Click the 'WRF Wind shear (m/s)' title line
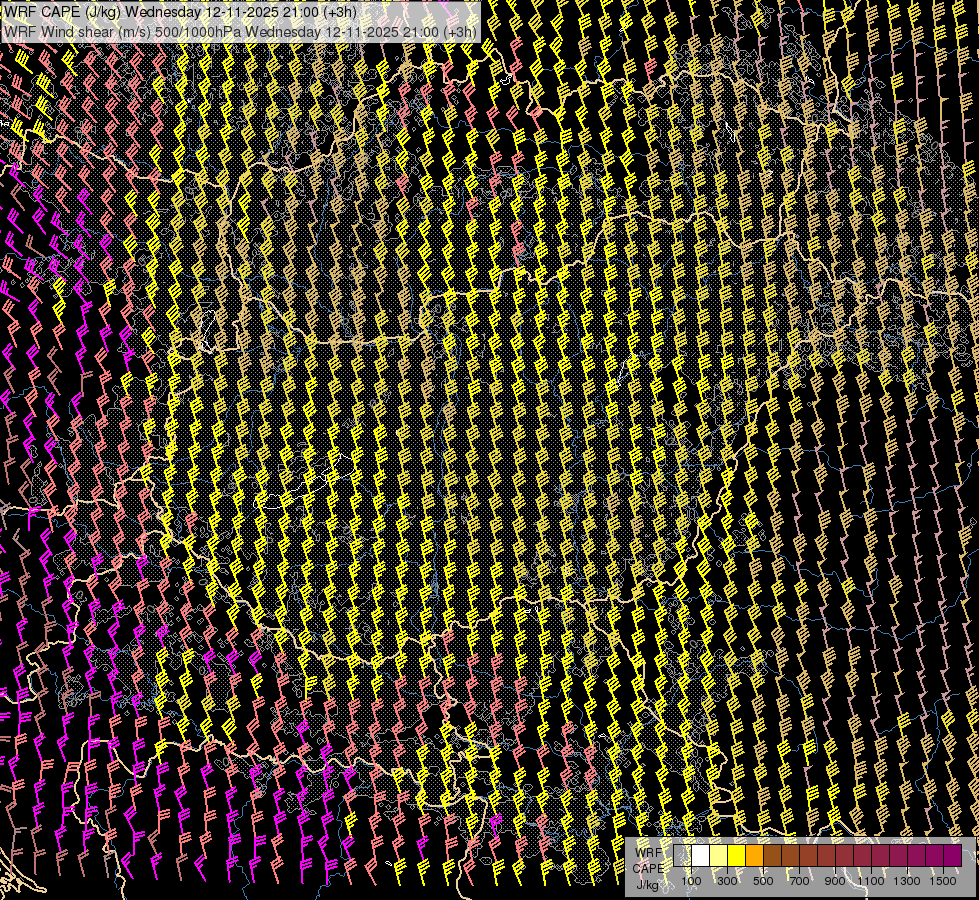The height and width of the screenshot is (900, 979). pos(240,31)
